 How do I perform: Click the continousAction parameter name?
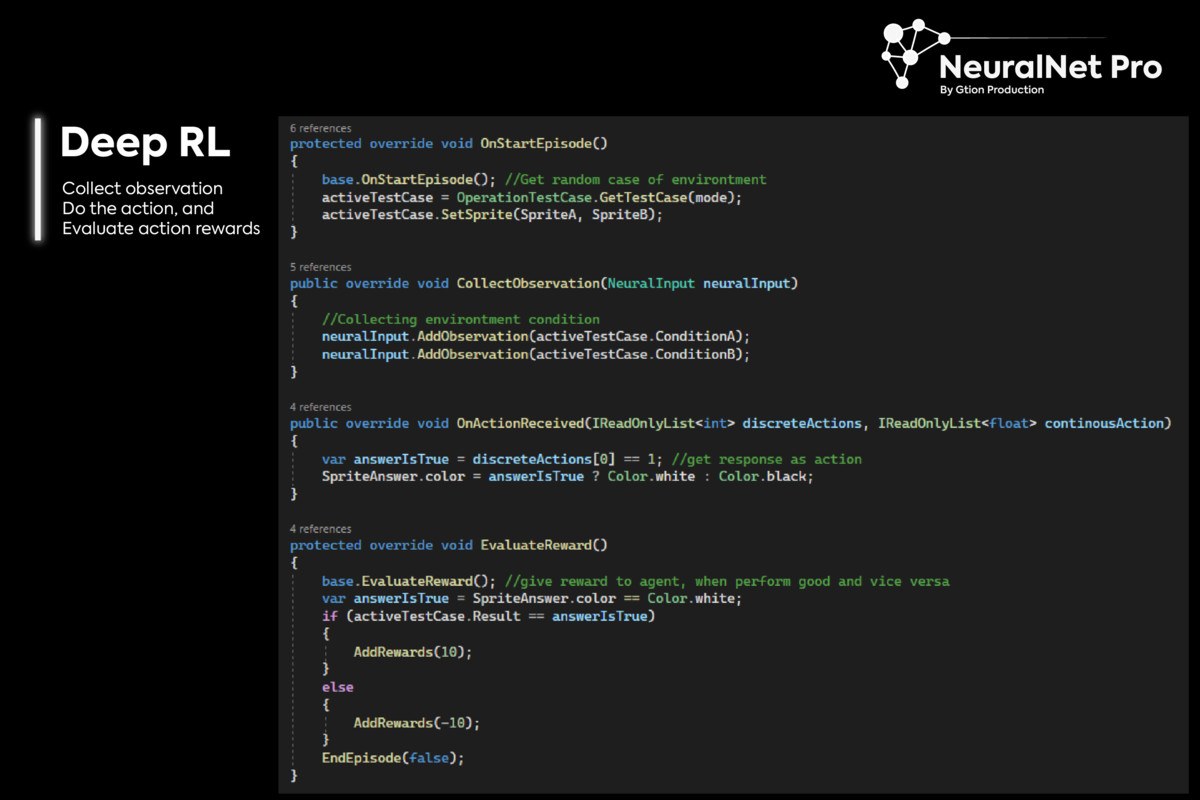click(x=1104, y=424)
